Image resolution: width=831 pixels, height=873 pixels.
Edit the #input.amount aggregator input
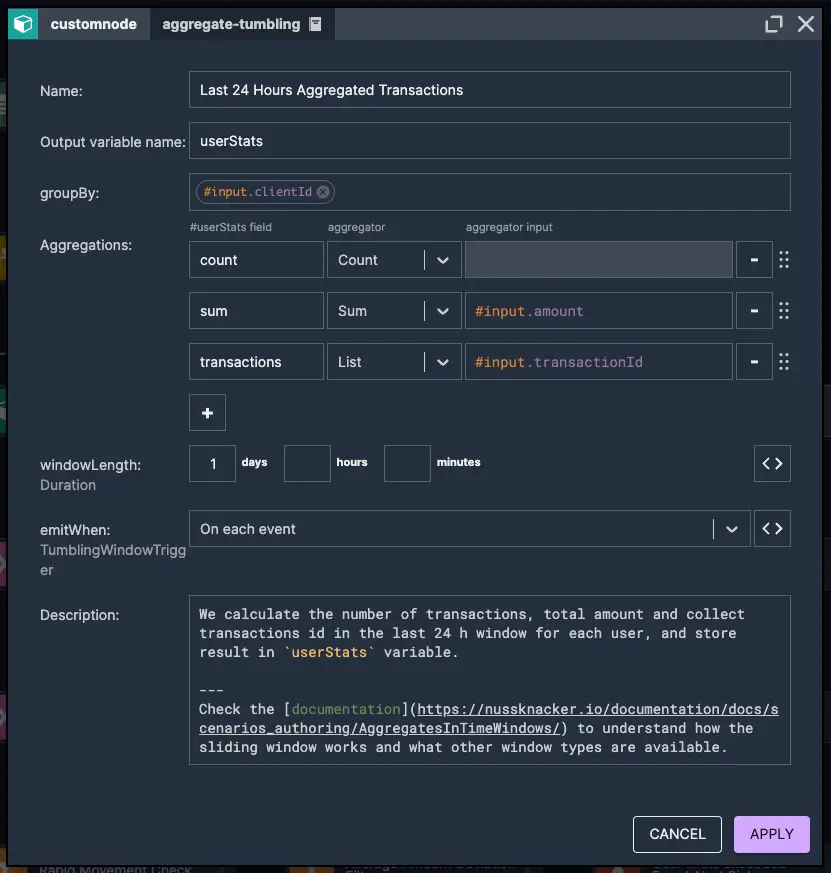click(599, 311)
